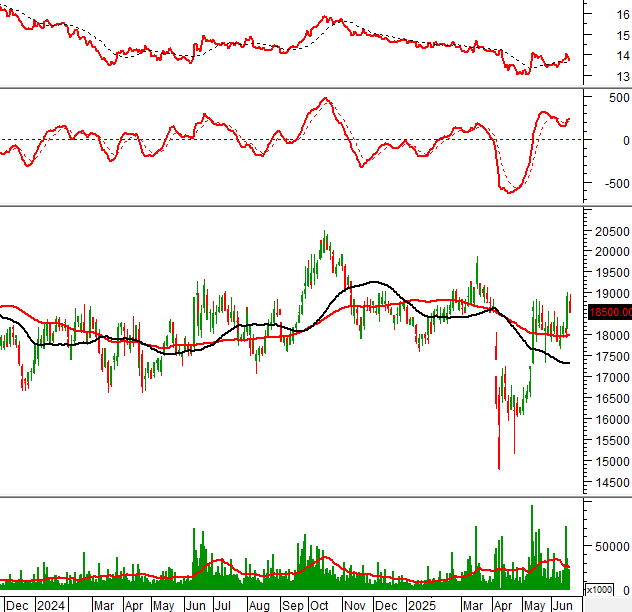Screen dimensions: 632x612
Task: Select the 20500 price axis label
Action: pyautogui.click(x=612, y=231)
